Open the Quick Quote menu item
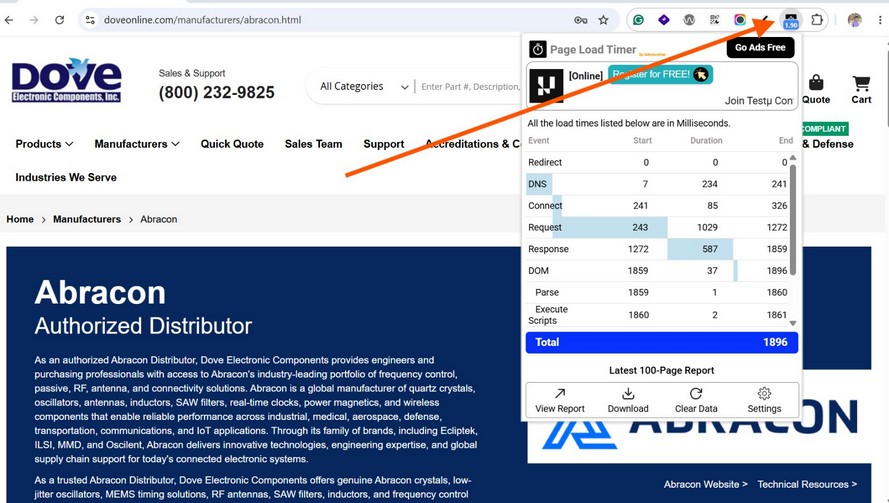This screenshot has width=889, height=503. (x=232, y=144)
